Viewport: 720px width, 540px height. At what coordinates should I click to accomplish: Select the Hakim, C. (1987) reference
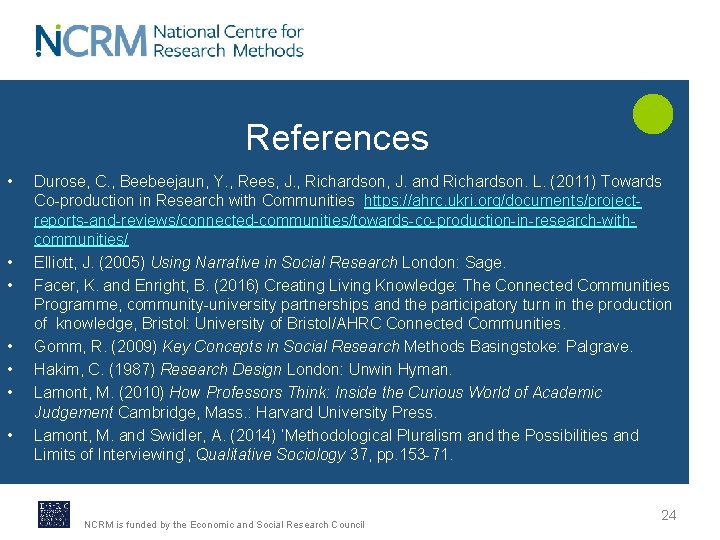pos(243,370)
